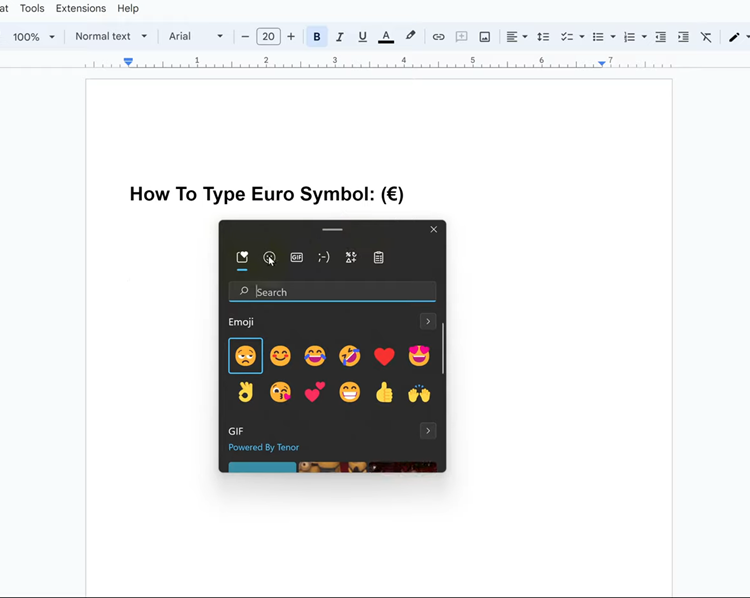Open the Help menu
Viewport: 750px width, 598px height.
coord(128,8)
